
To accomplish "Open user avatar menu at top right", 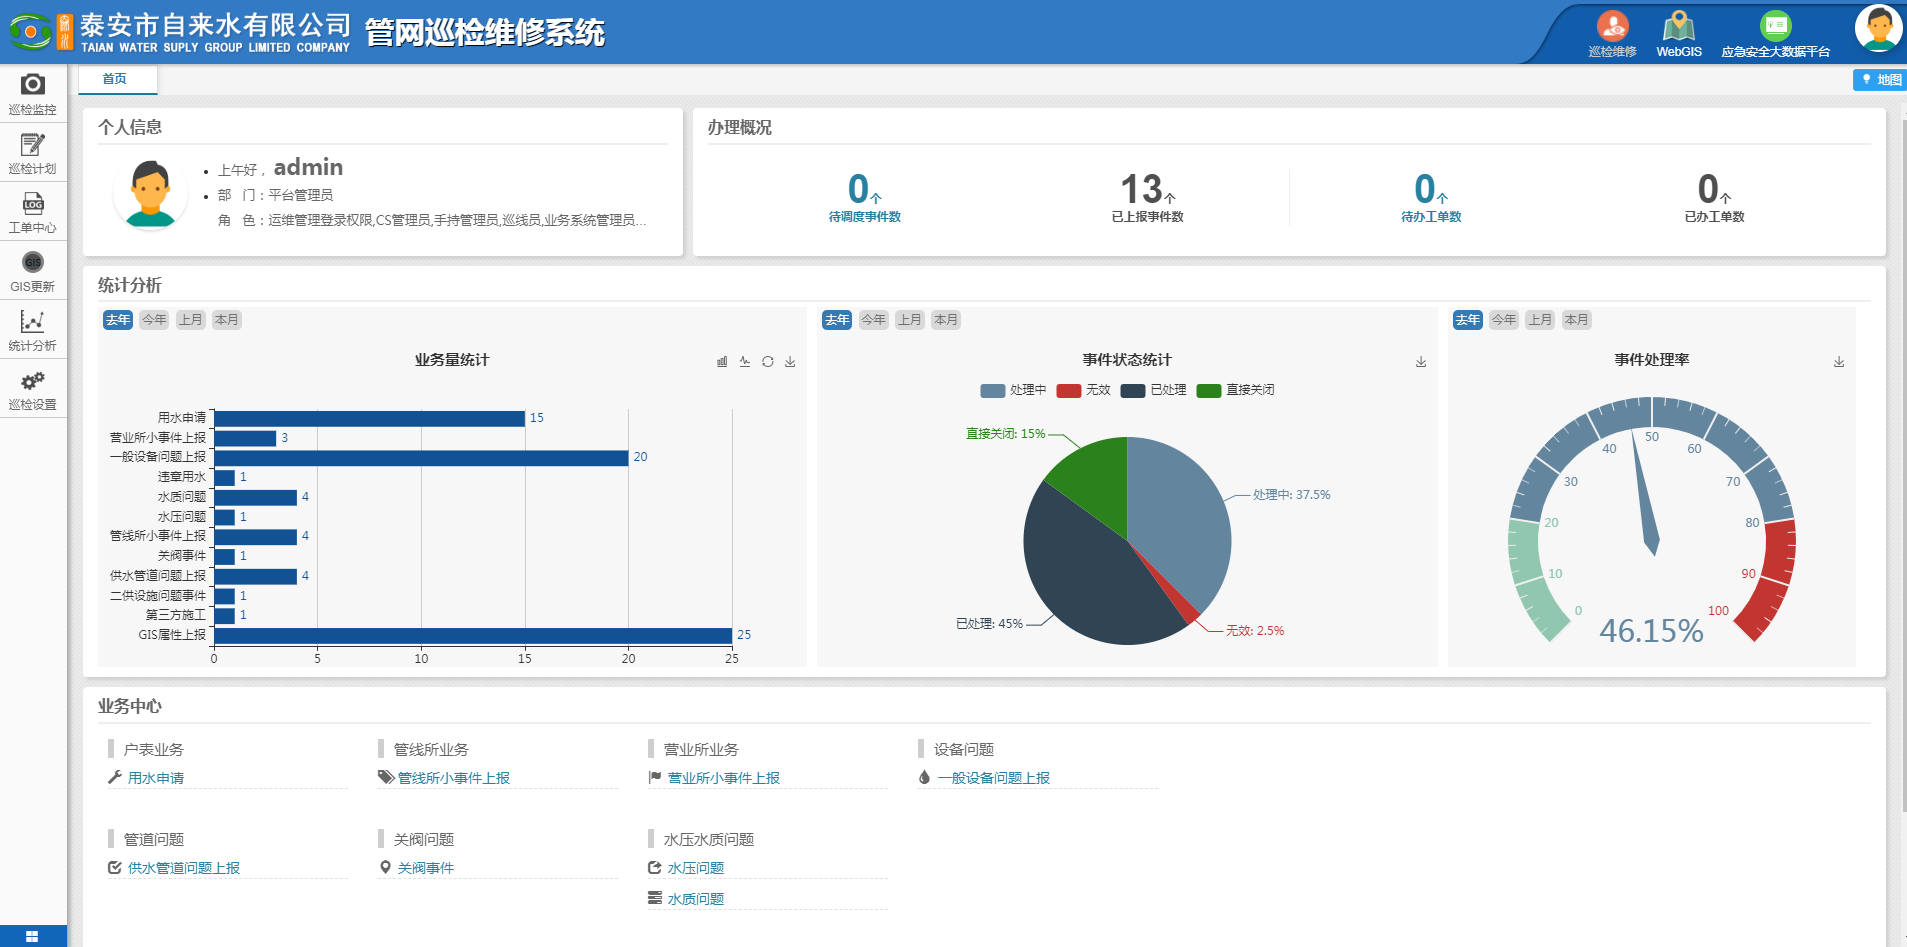I will coord(1877,28).
